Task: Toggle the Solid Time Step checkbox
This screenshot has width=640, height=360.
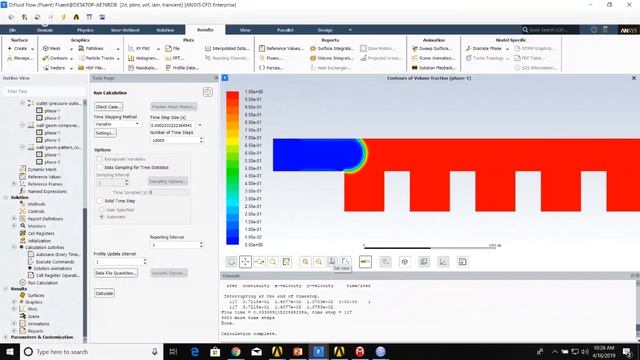Action: (x=100, y=201)
